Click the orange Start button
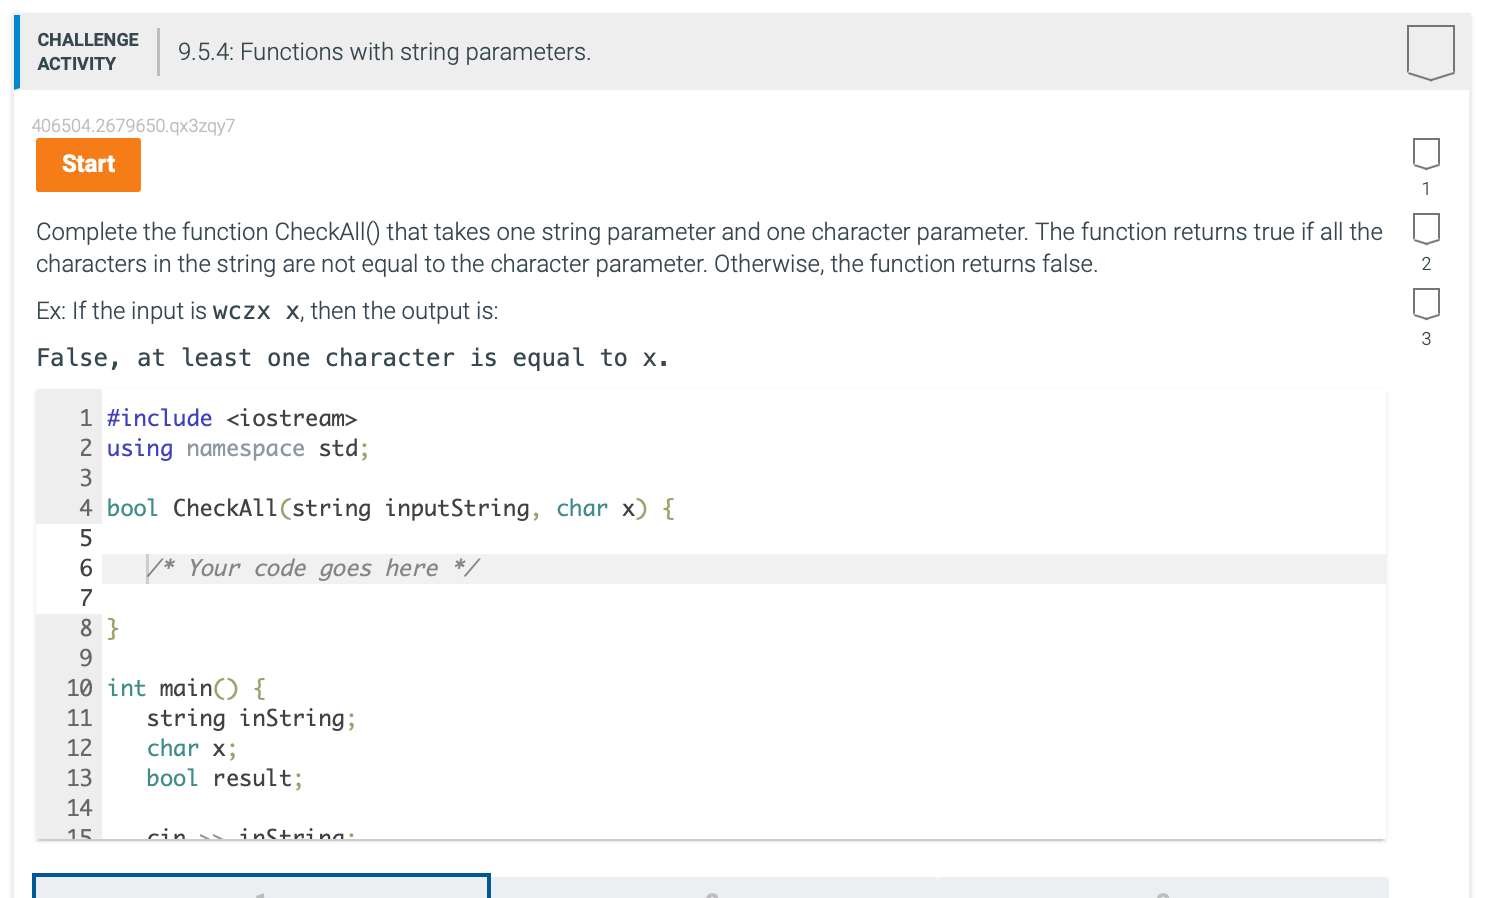This screenshot has width=1506, height=898. click(88, 164)
